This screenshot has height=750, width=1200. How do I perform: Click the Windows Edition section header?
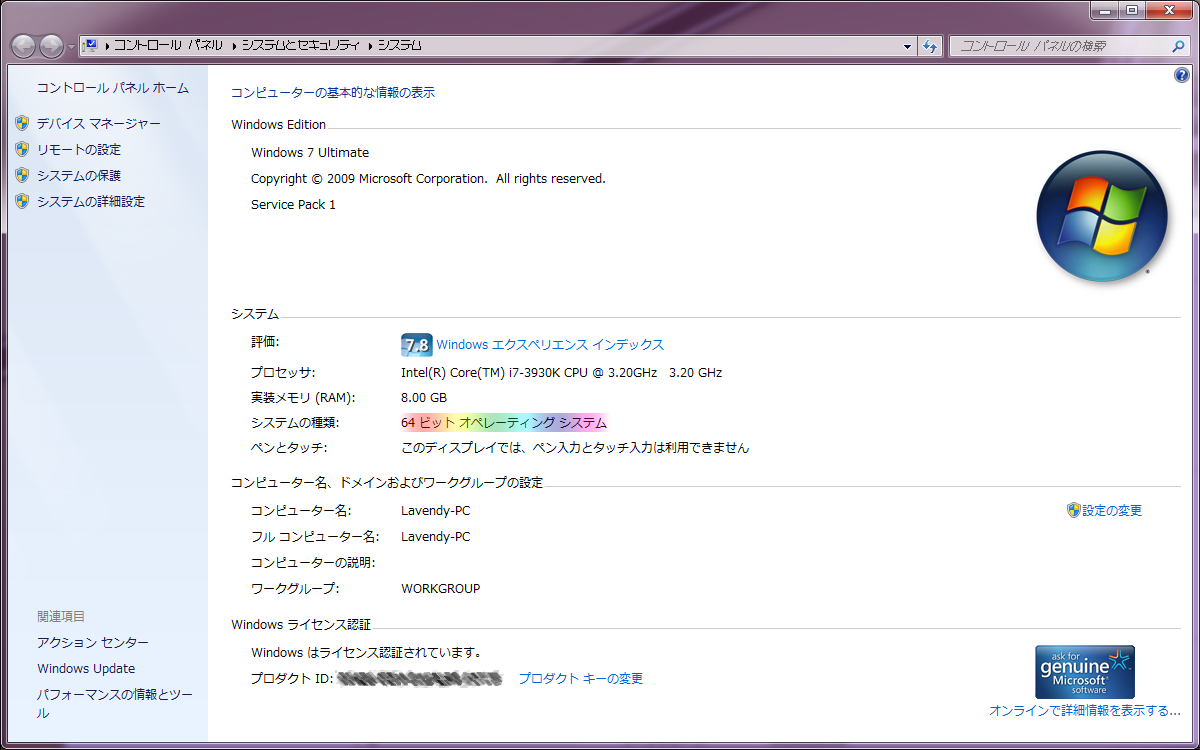278,125
